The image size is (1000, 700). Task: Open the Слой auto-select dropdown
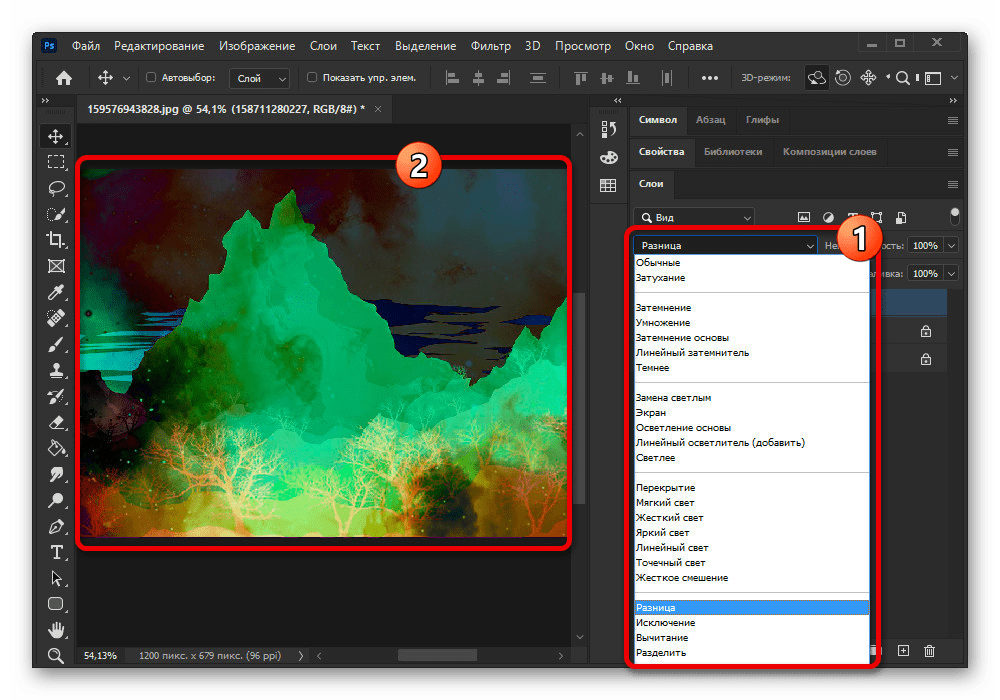pyautogui.click(x=259, y=77)
